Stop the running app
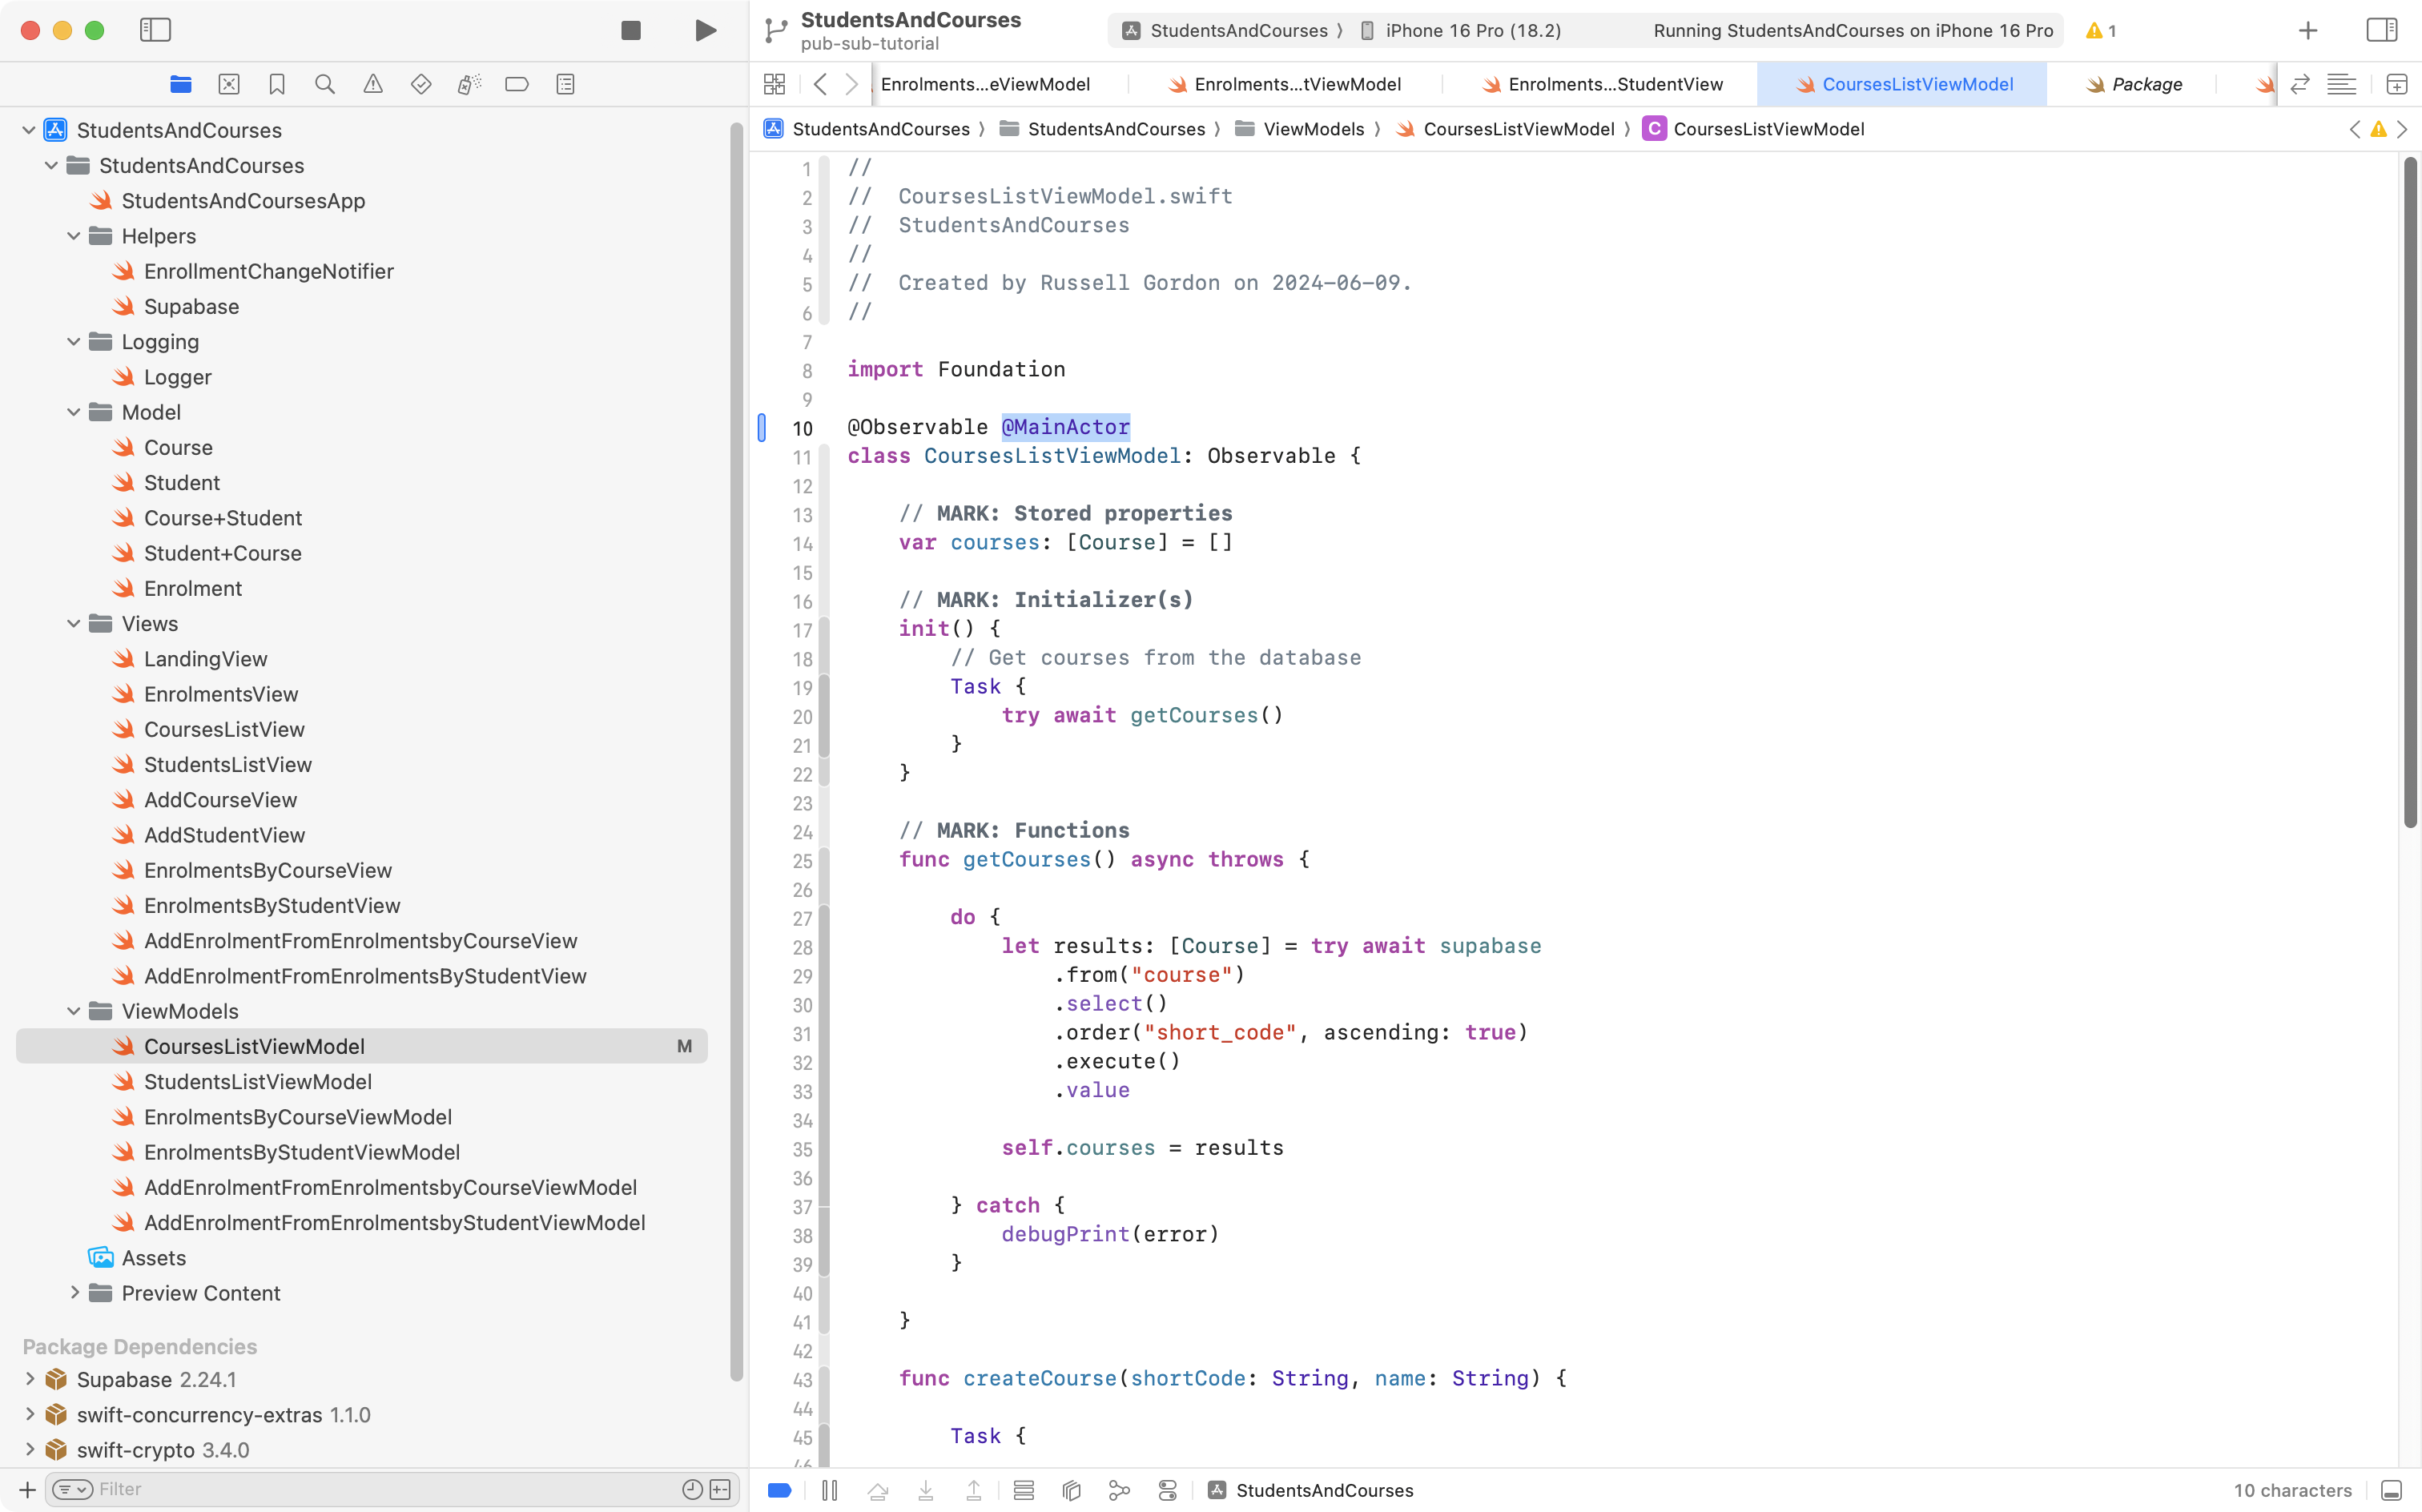The width and height of the screenshot is (2422, 1512). tap(630, 30)
